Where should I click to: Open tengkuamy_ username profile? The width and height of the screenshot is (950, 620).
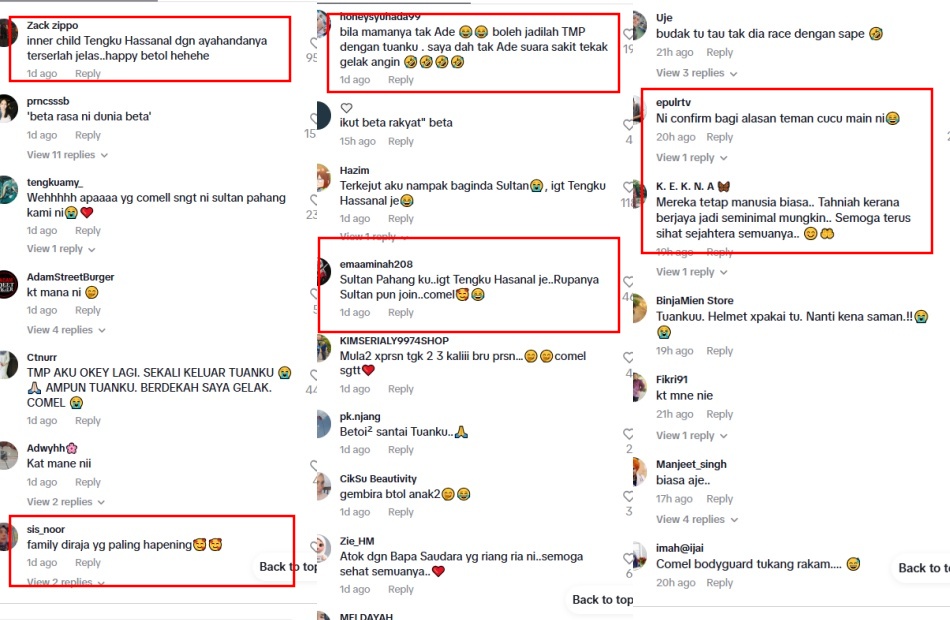[x=55, y=182]
